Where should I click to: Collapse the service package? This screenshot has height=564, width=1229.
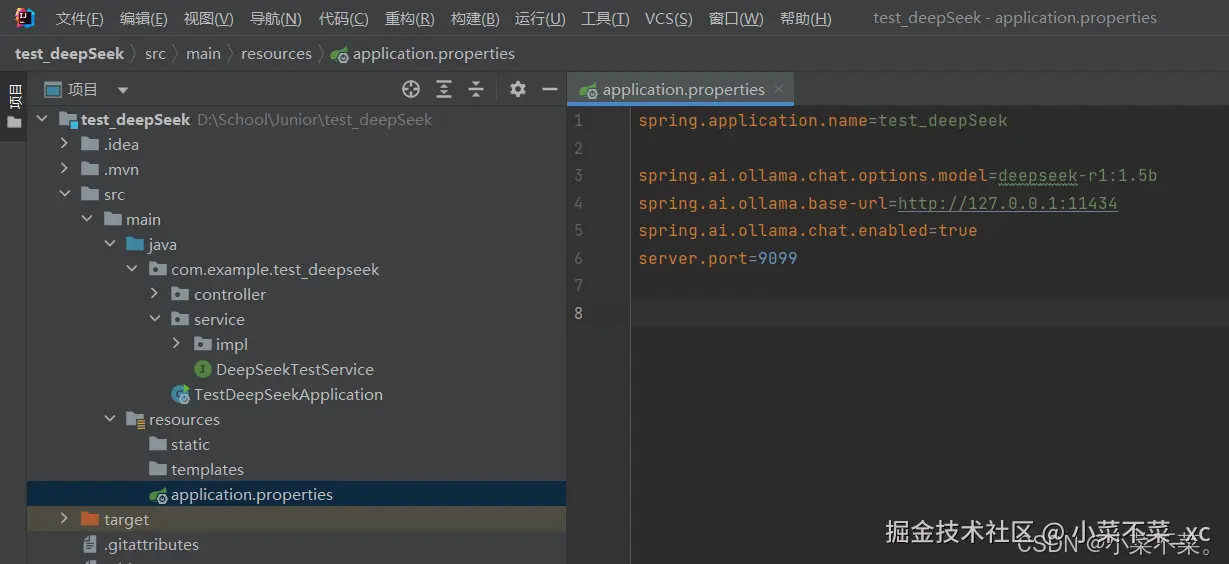(x=154, y=320)
